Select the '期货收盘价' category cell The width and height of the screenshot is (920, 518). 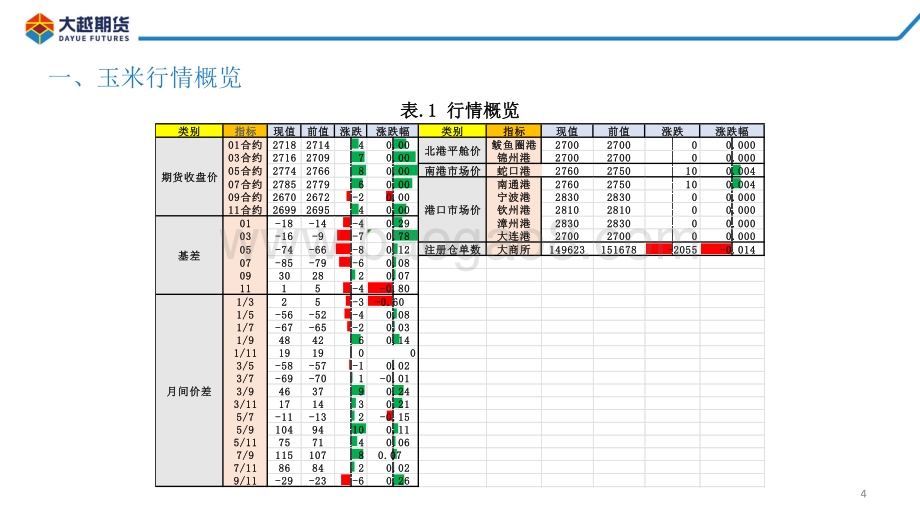click(189, 177)
